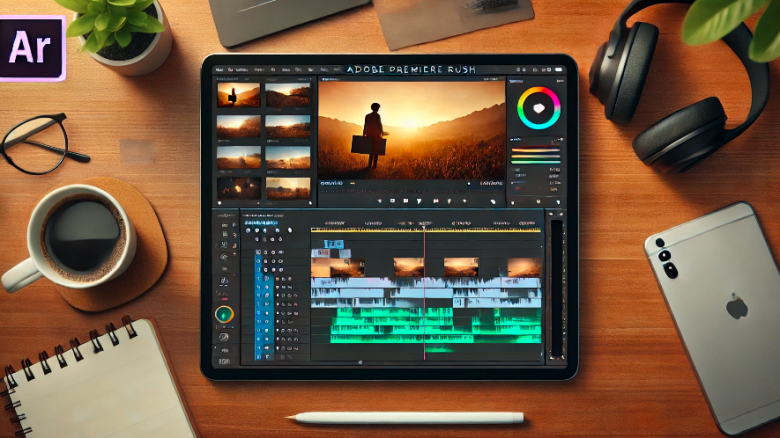This screenshot has width=780, height=438.
Task: Select the pink clip below the title clip
Action: pyautogui.click(x=320, y=253)
